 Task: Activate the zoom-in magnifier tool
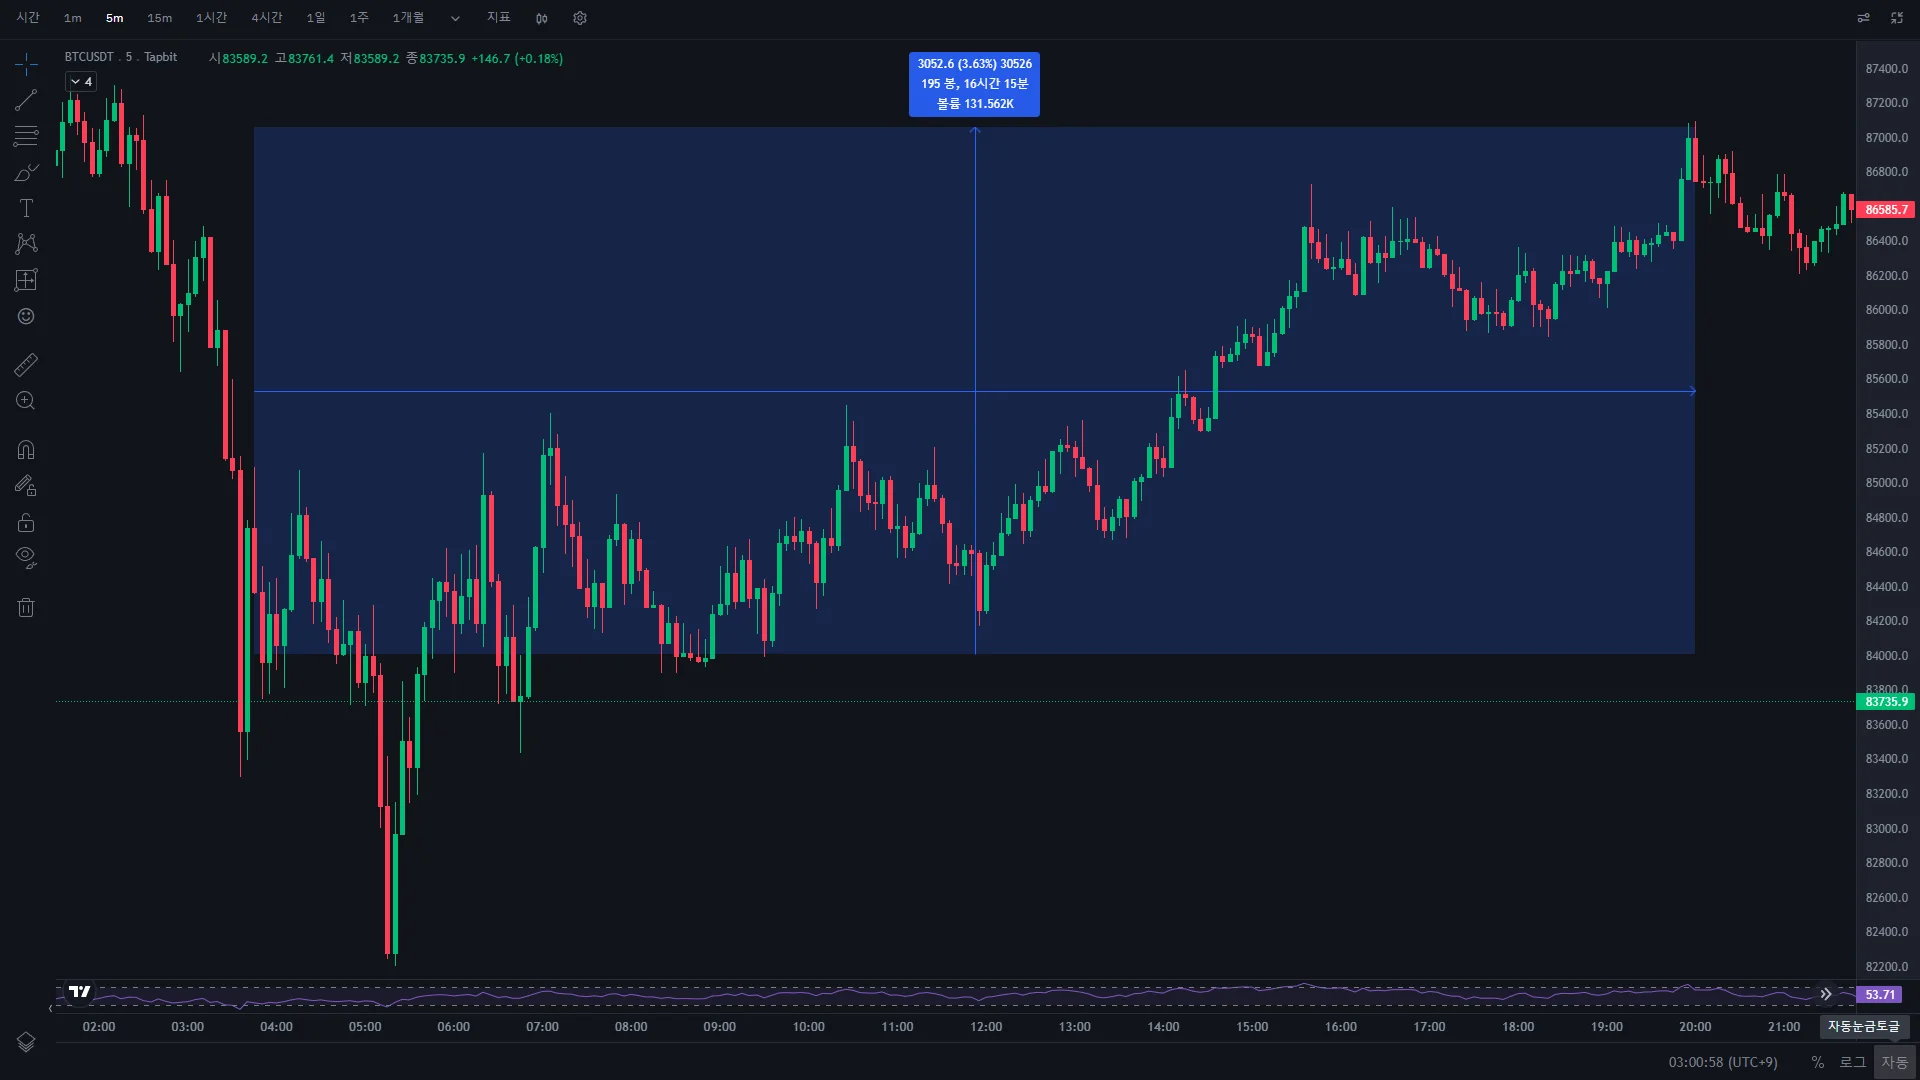pos(26,401)
